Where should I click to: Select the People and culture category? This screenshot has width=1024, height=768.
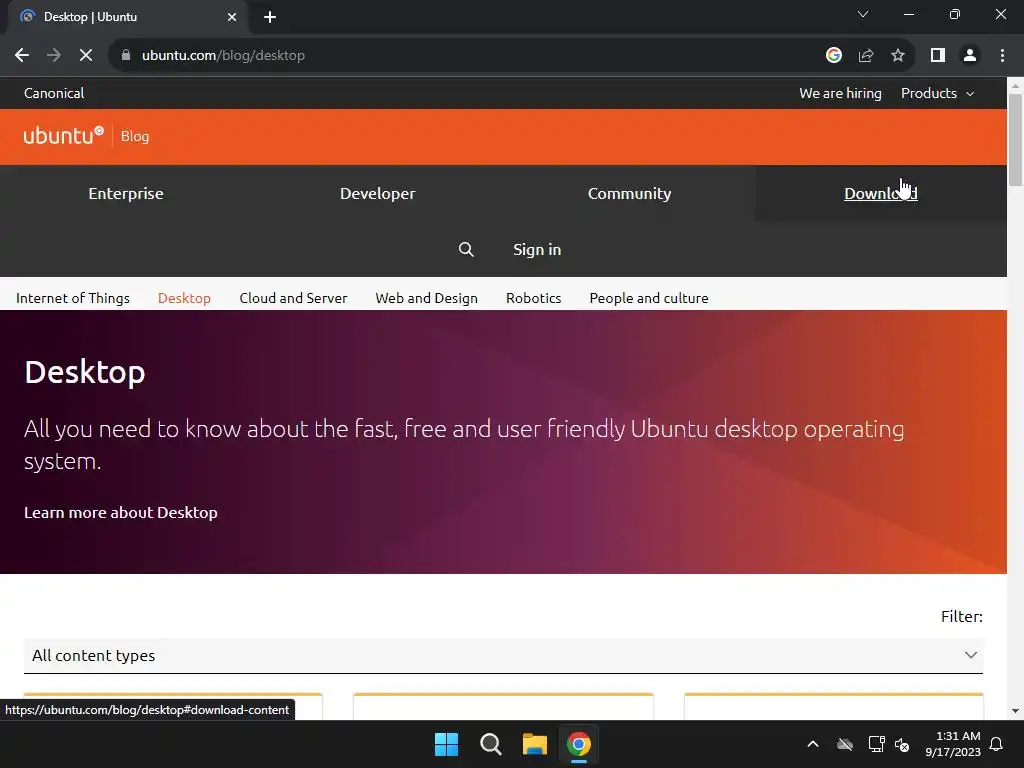[649, 298]
